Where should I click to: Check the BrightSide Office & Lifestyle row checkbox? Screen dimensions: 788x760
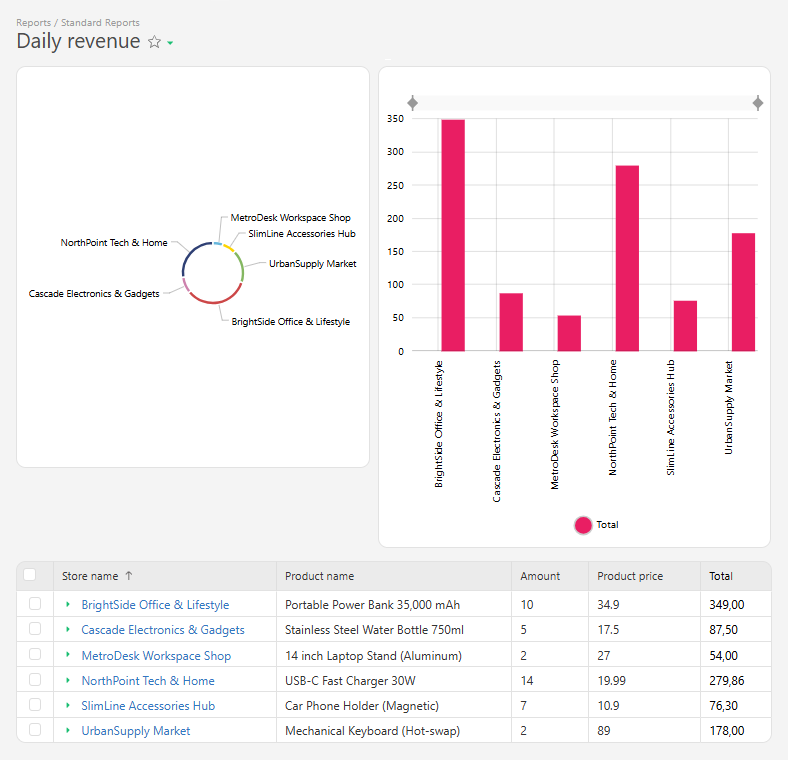(35, 604)
